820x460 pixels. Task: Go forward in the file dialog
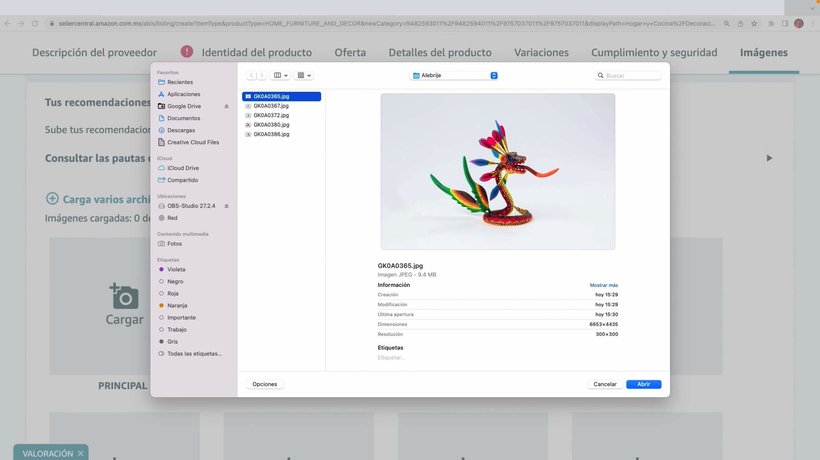point(261,75)
